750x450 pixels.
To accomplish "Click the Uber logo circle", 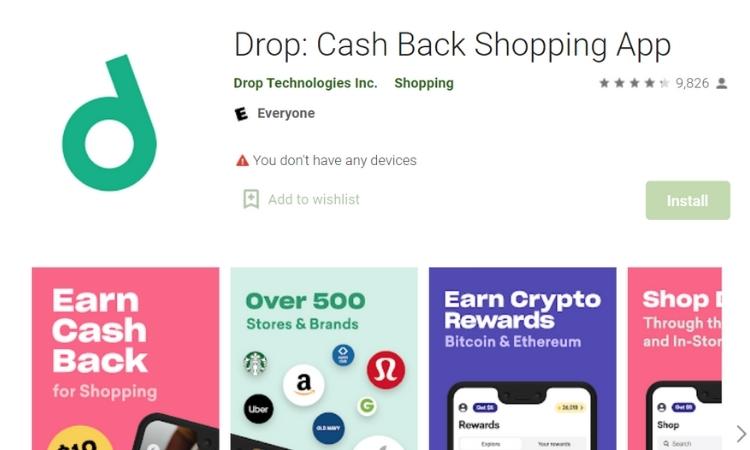I will (259, 409).
